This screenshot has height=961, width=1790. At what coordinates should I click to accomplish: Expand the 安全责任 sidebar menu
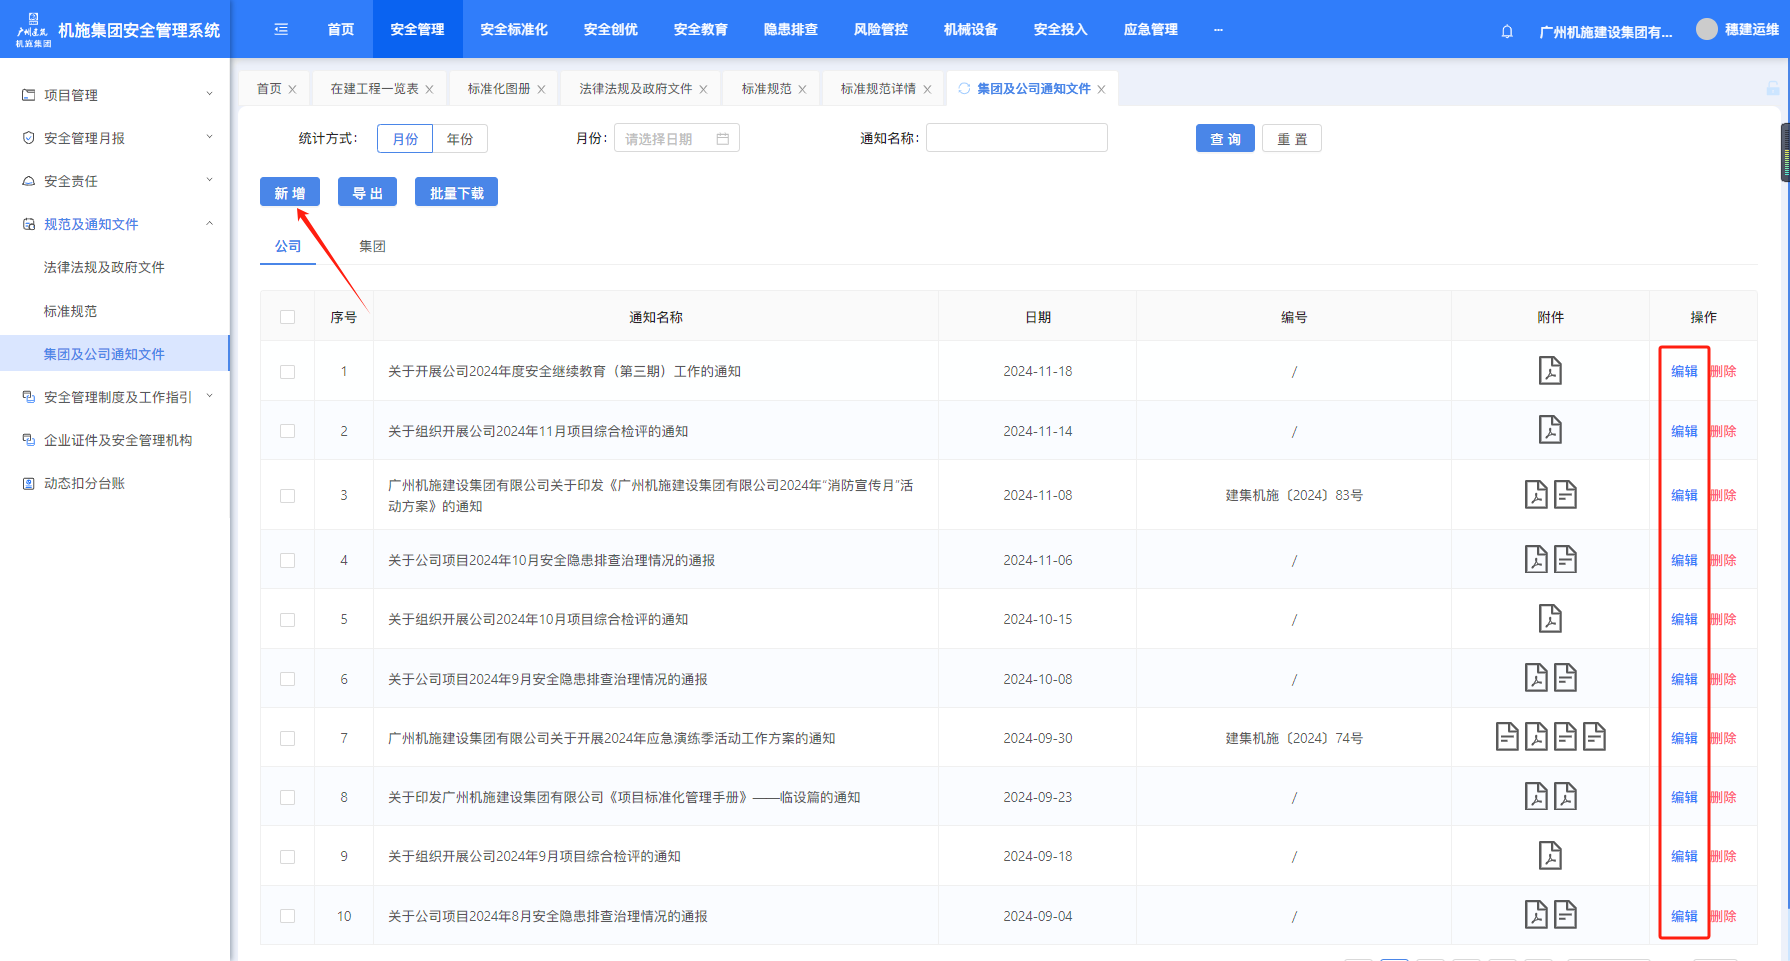point(115,181)
